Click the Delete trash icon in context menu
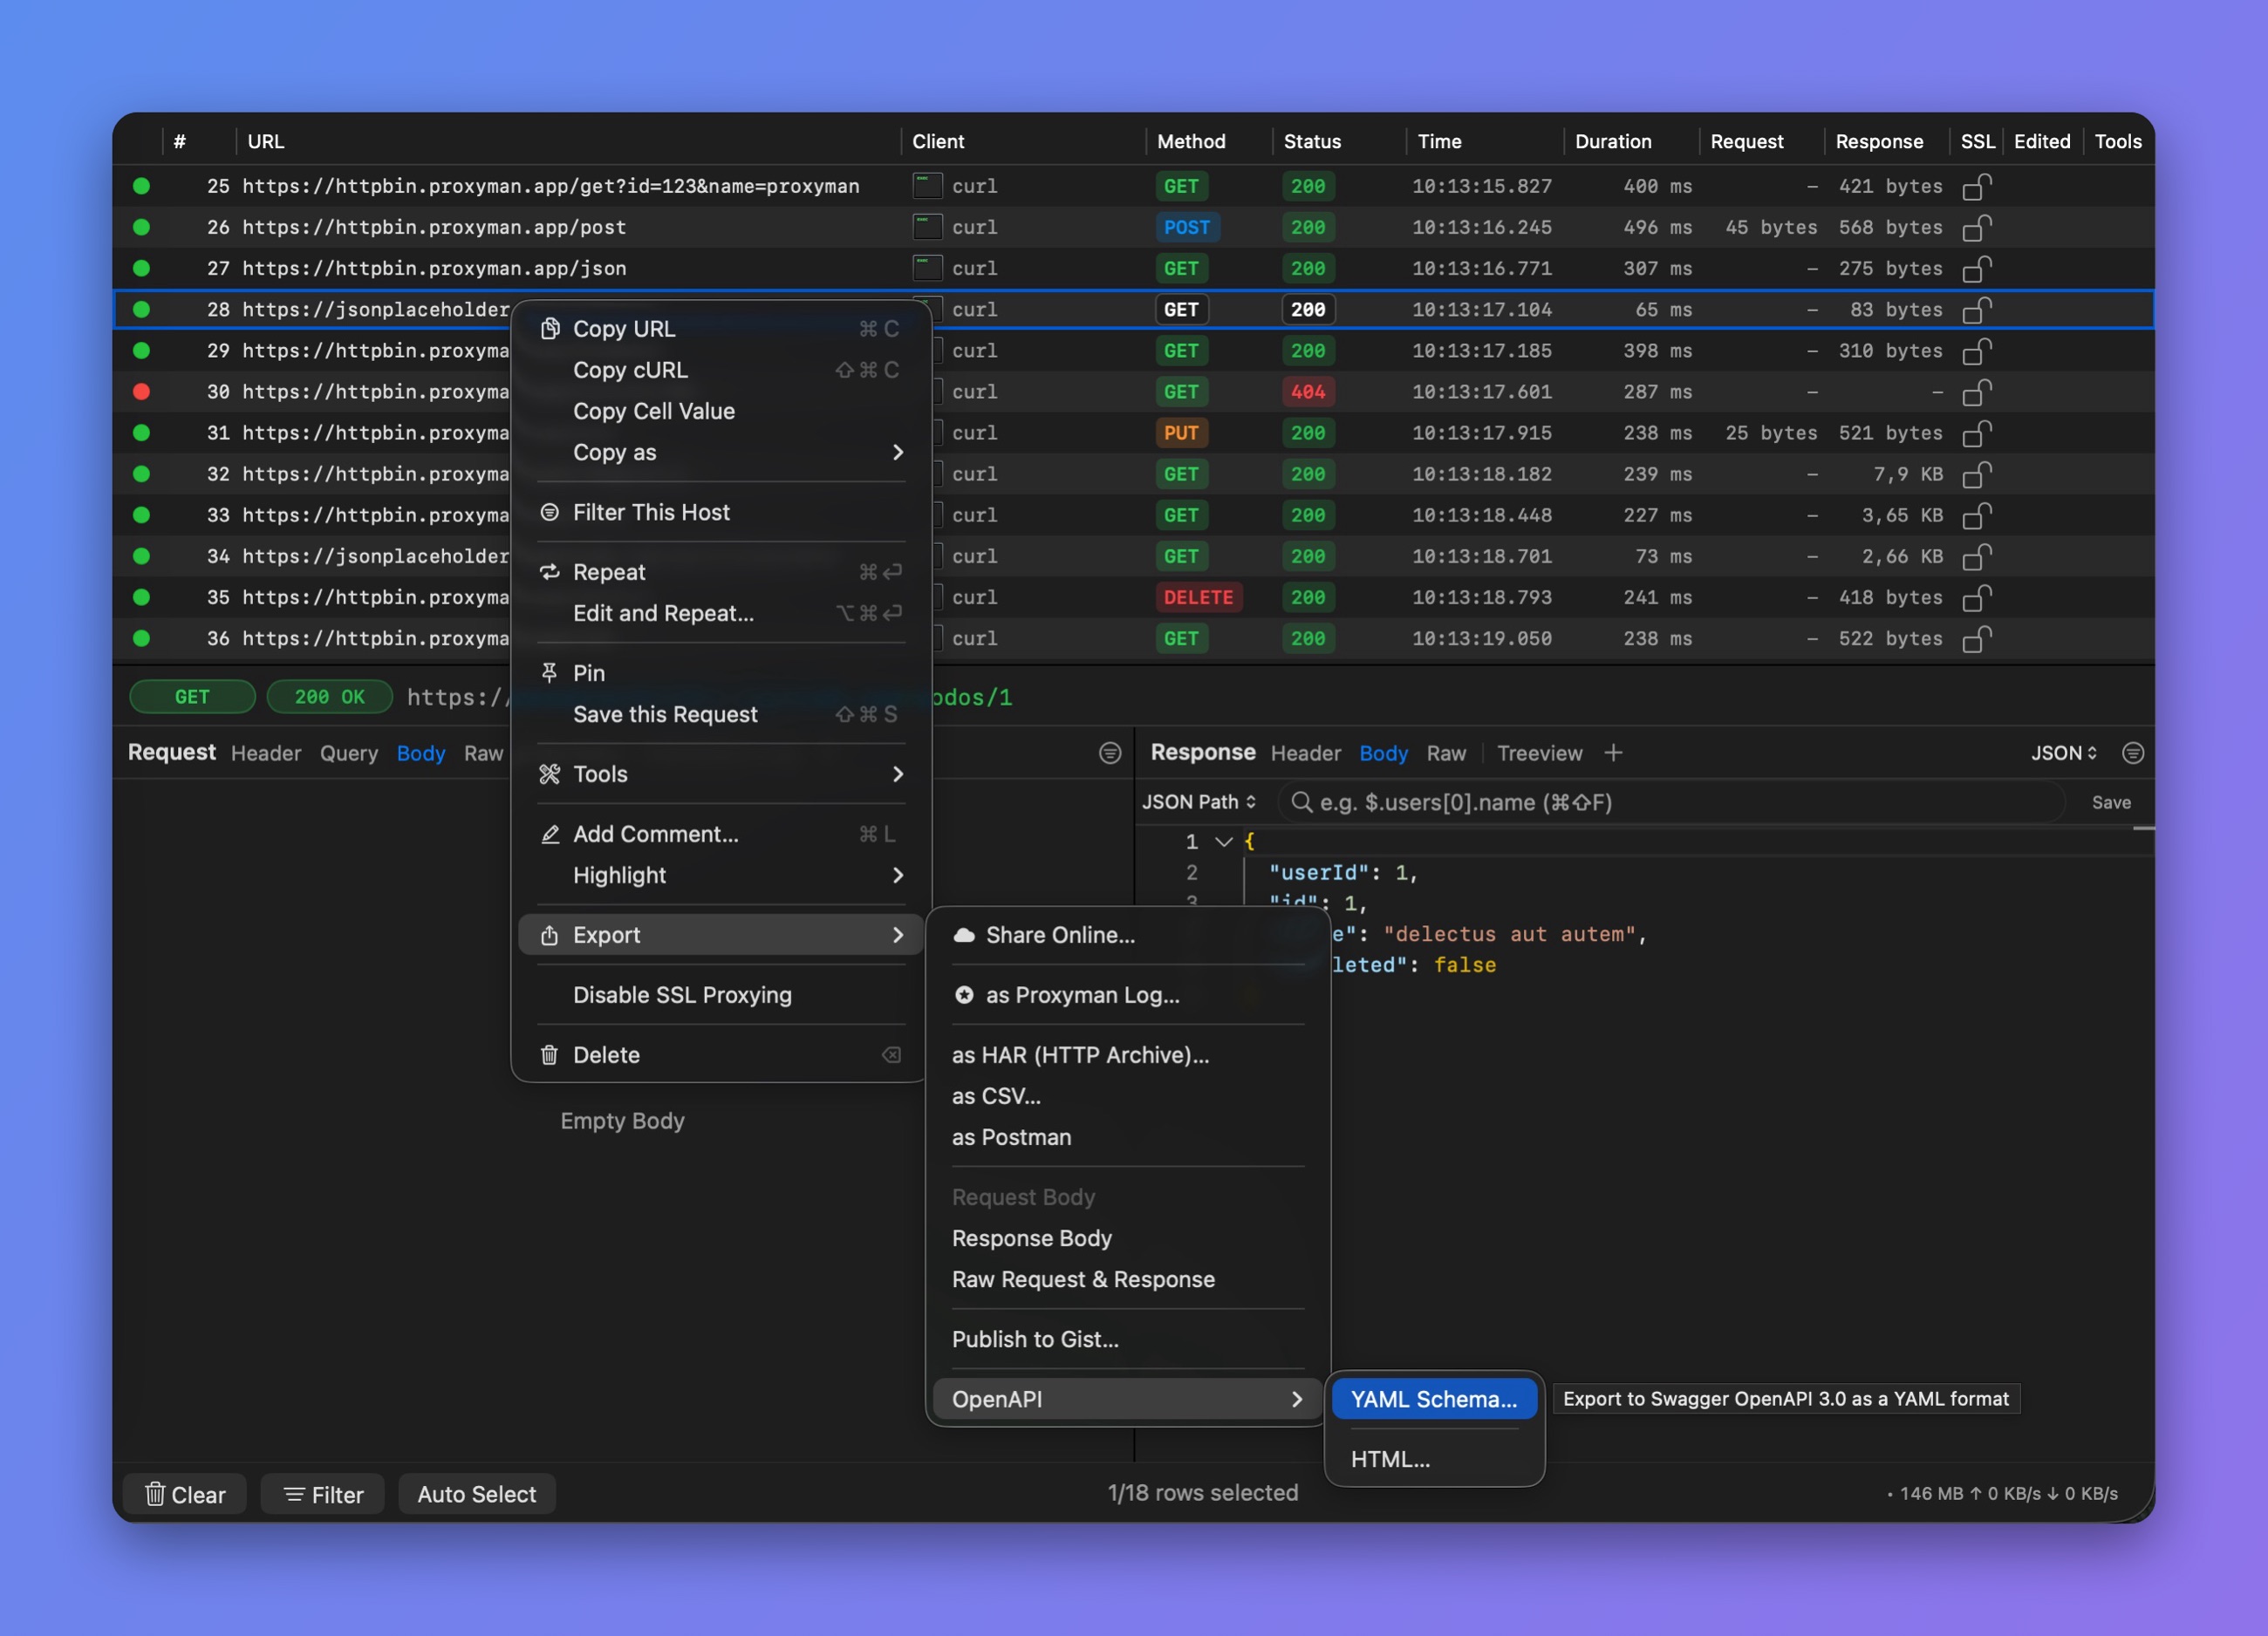The width and height of the screenshot is (2268, 1636). click(549, 1055)
